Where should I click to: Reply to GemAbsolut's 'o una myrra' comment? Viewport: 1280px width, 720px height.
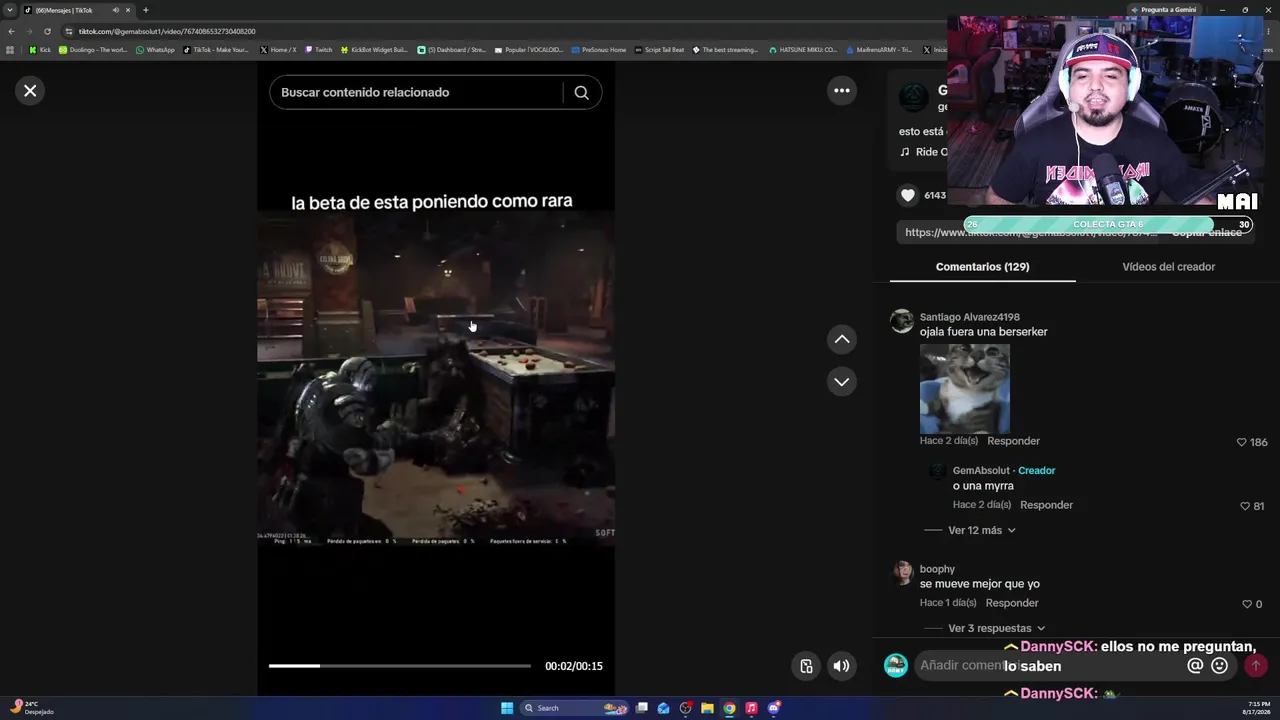pyautogui.click(x=1046, y=505)
